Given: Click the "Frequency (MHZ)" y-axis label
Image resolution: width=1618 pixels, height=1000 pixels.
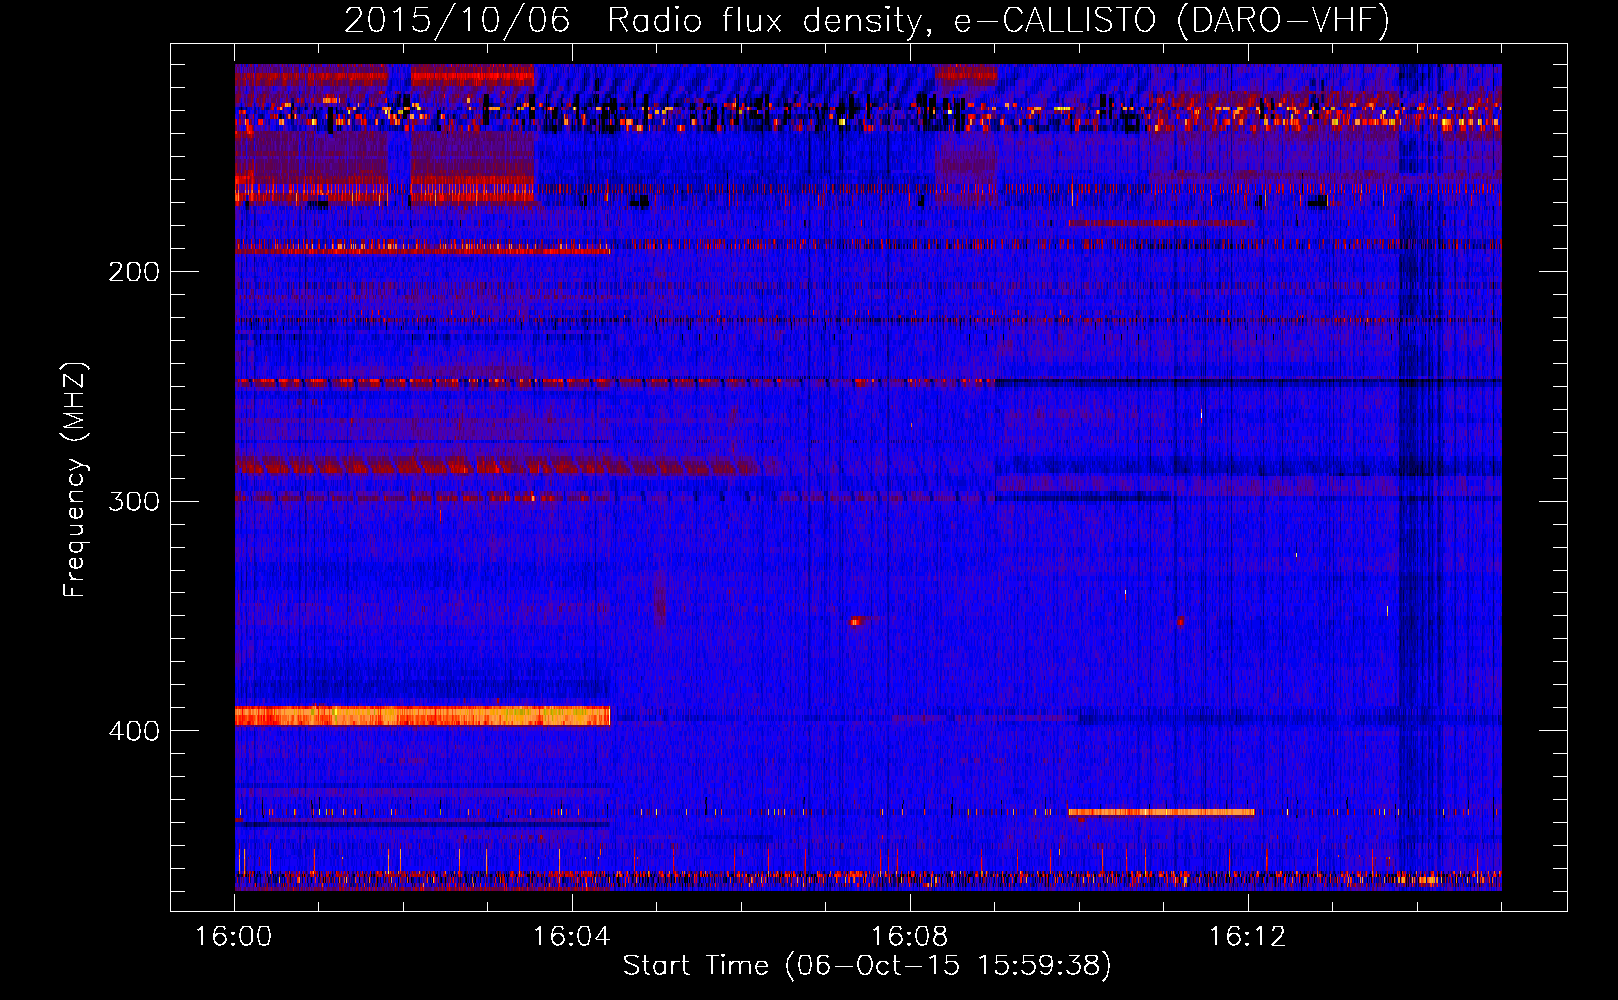Looking at the screenshot, I should coord(74,480).
